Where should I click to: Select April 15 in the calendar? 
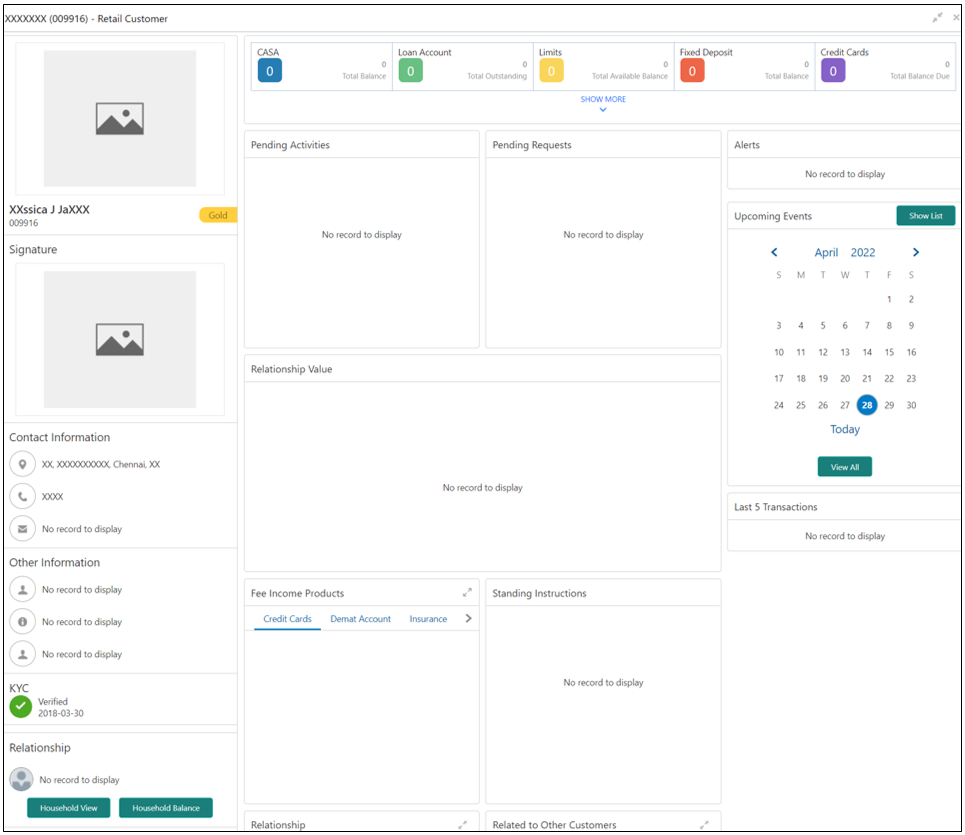889,352
